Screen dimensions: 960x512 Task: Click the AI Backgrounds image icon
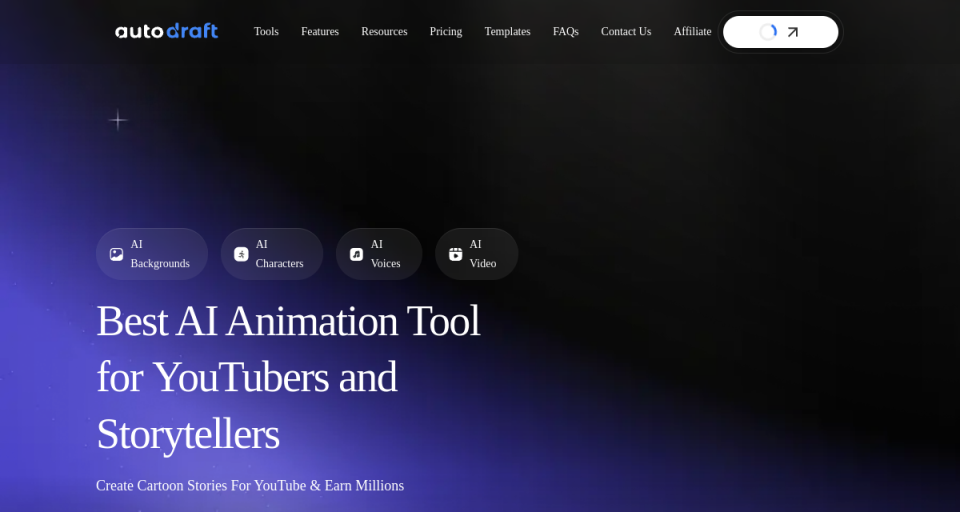click(x=117, y=254)
